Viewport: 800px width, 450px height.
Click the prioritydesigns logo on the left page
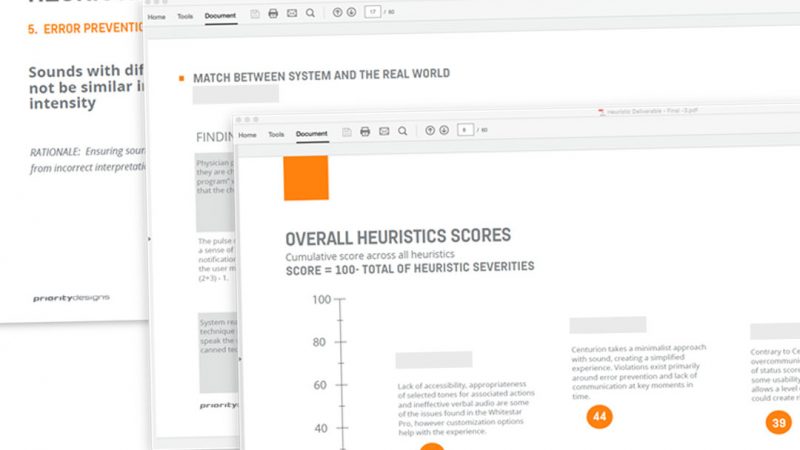[x=71, y=298]
